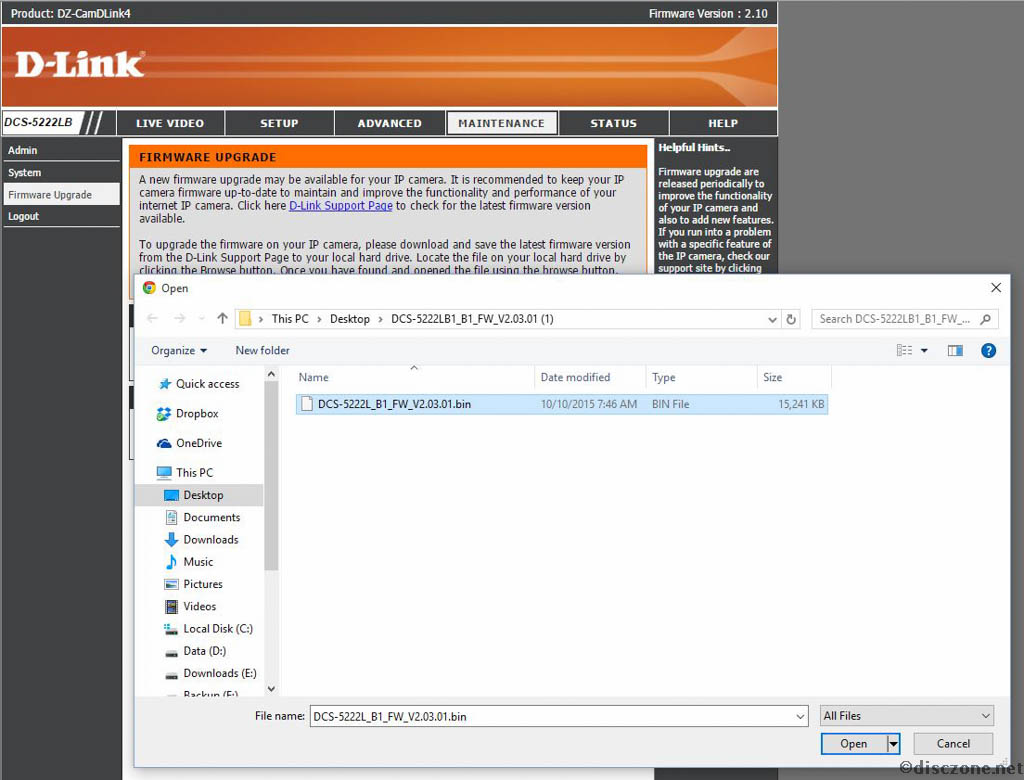Click the File name input field
This screenshot has width=1024, height=780.
(x=558, y=717)
